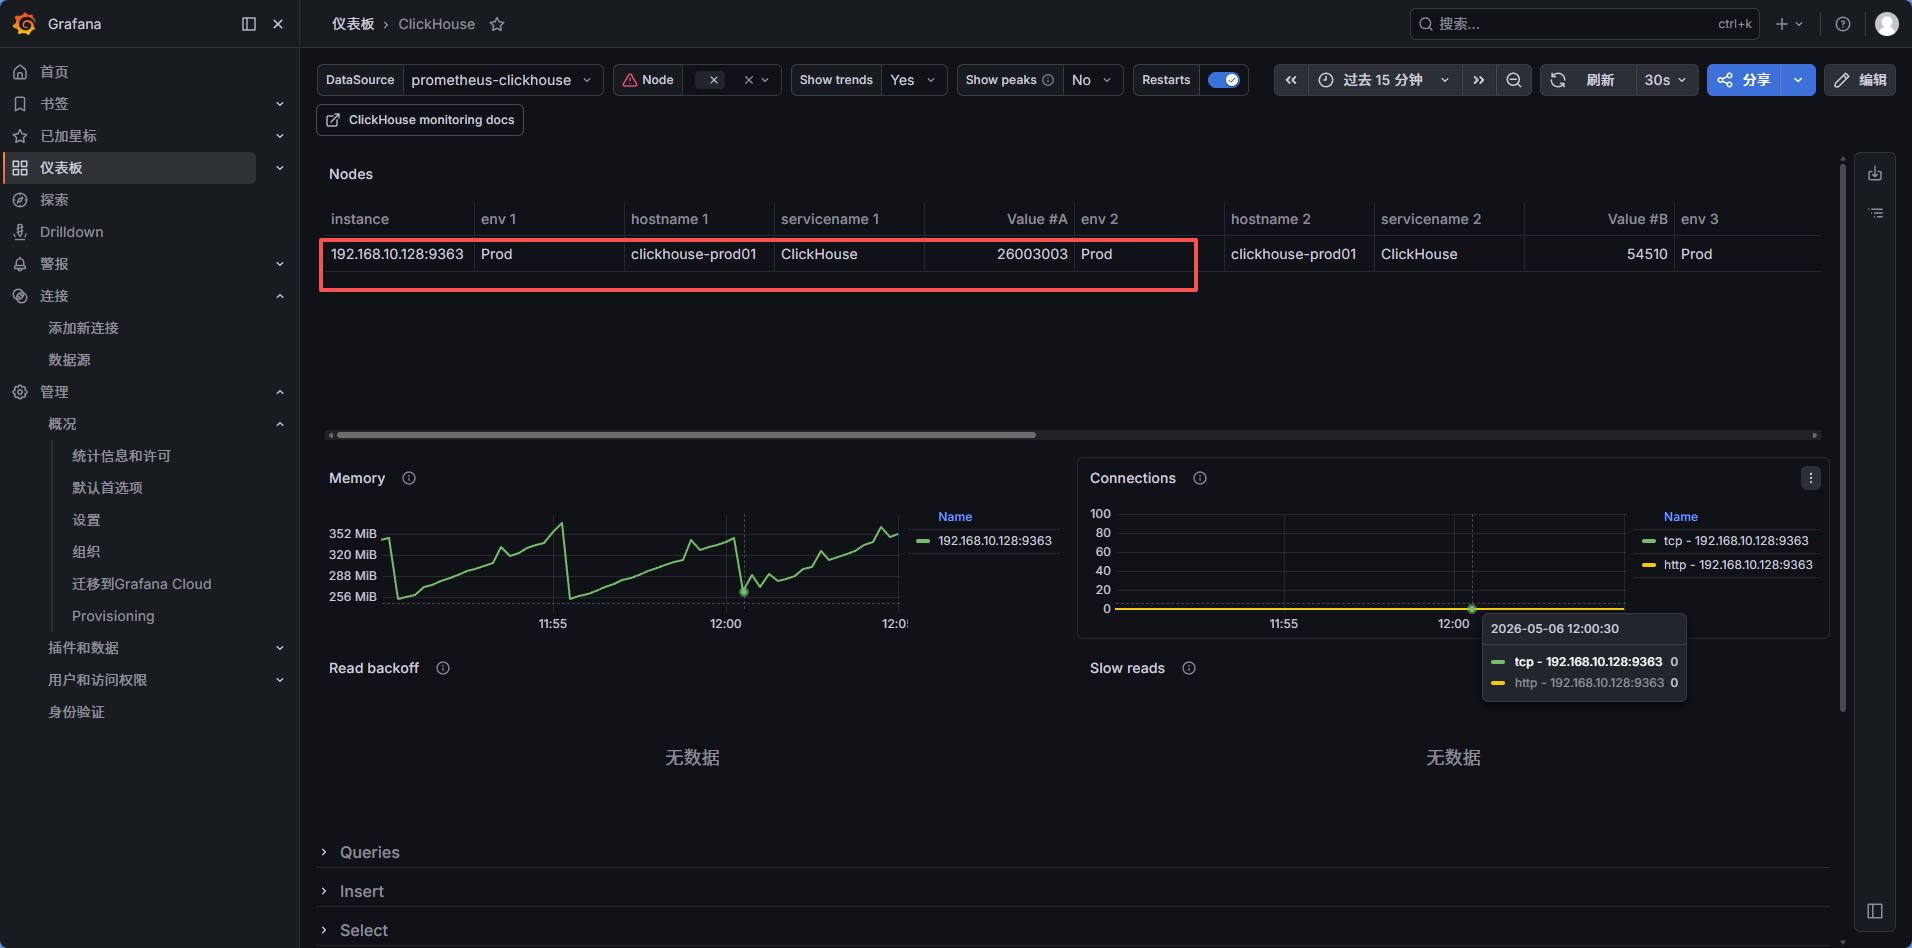Star the ClickHouse dashboard

pos(497,24)
